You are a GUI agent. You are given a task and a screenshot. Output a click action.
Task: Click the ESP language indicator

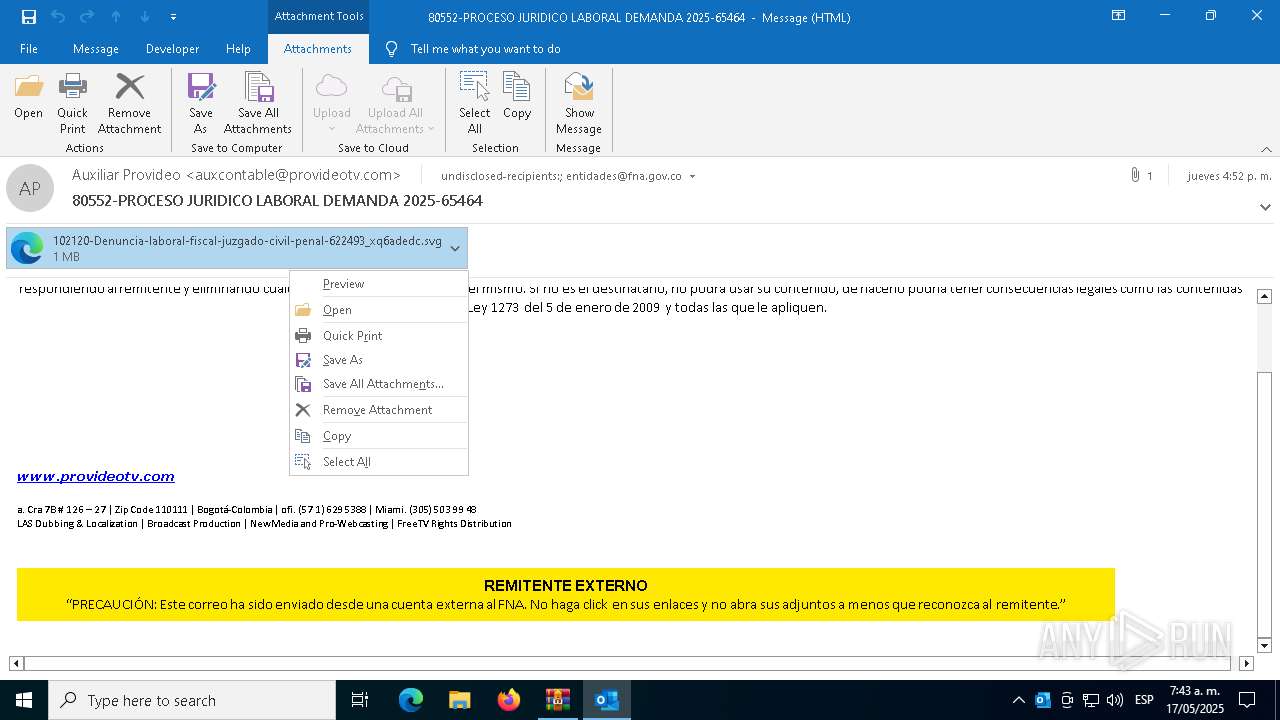[1145, 700]
